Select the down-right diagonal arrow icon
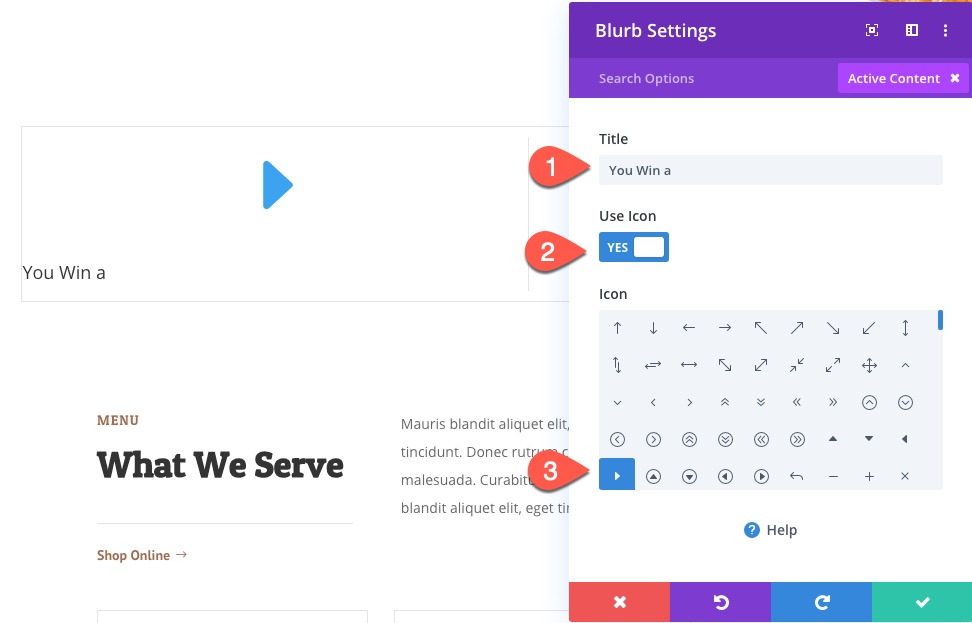This screenshot has height=623, width=972. point(833,328)
